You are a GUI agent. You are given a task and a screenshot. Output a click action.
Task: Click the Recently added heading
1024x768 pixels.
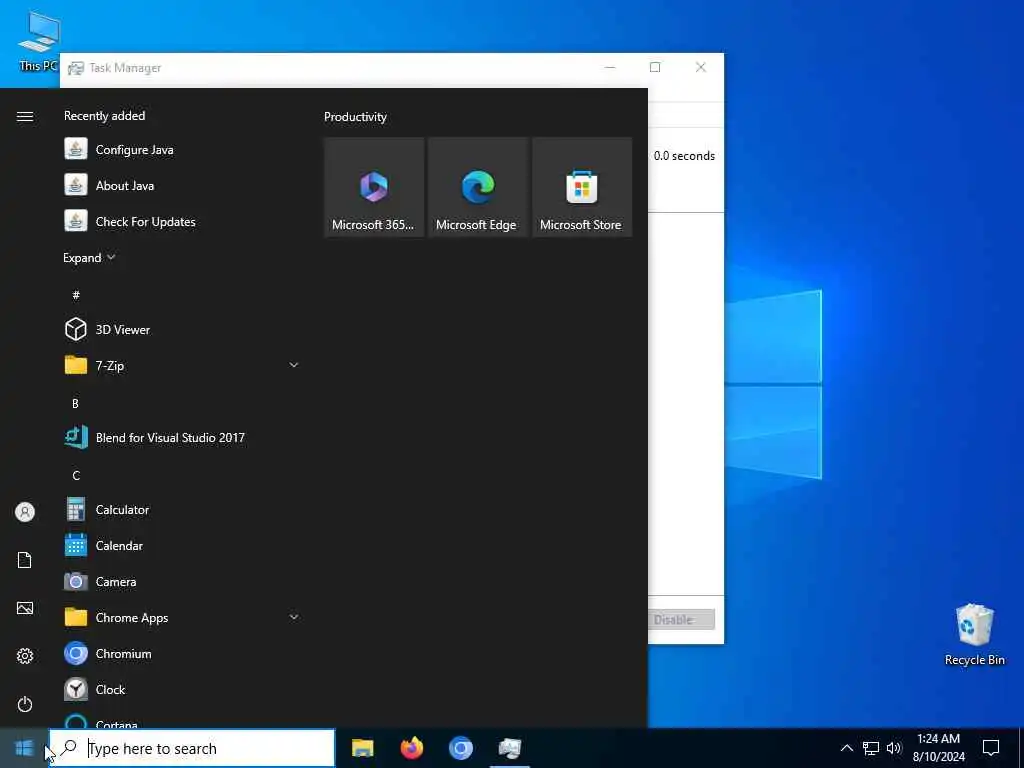104,116
